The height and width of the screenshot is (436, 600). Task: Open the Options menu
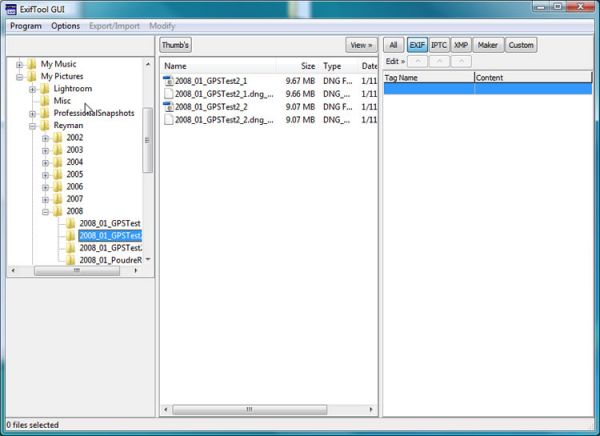[65, 26]
